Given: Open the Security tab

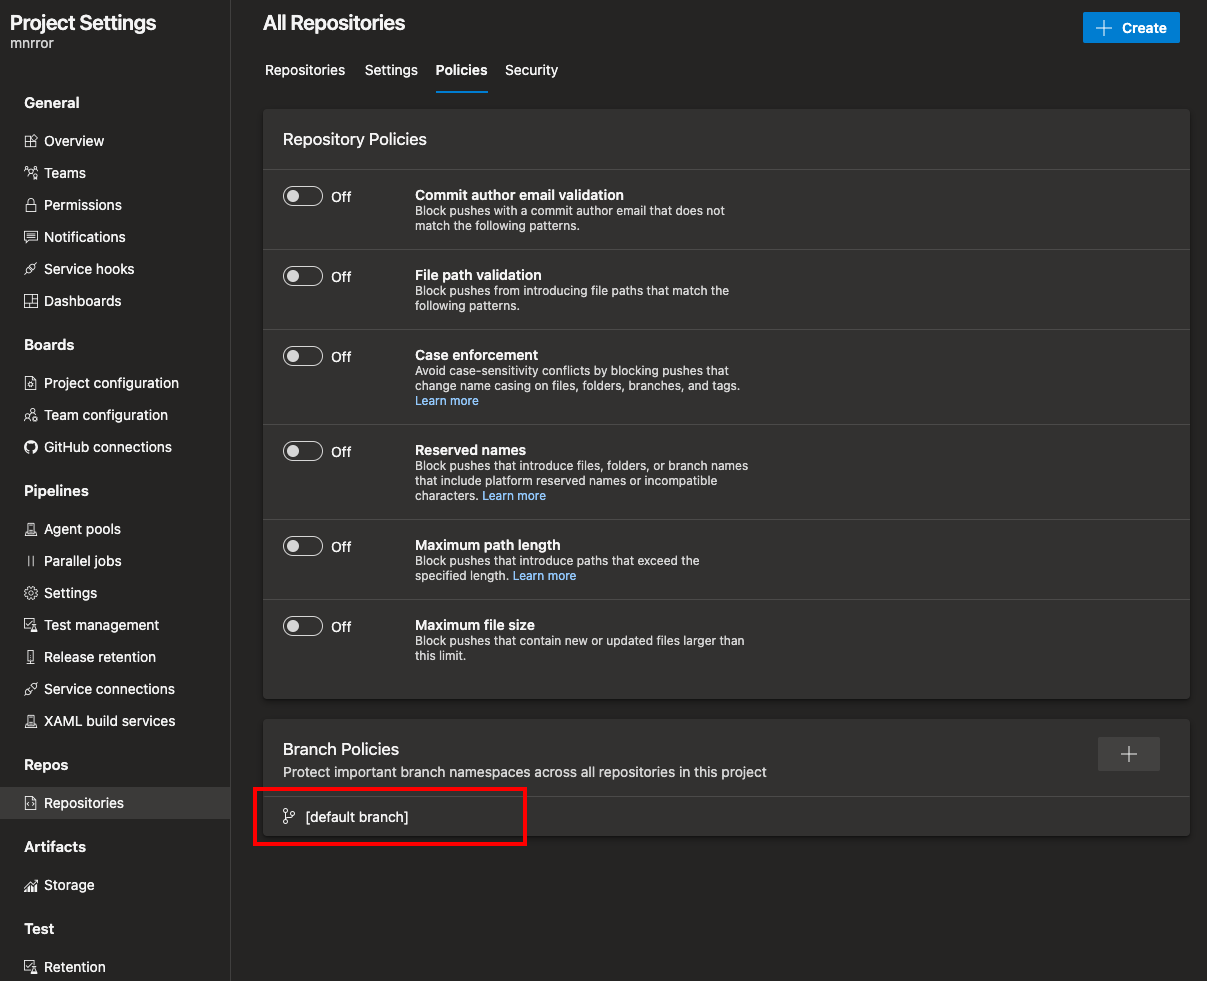Looking at the screenshot, I should coord(531,70).
